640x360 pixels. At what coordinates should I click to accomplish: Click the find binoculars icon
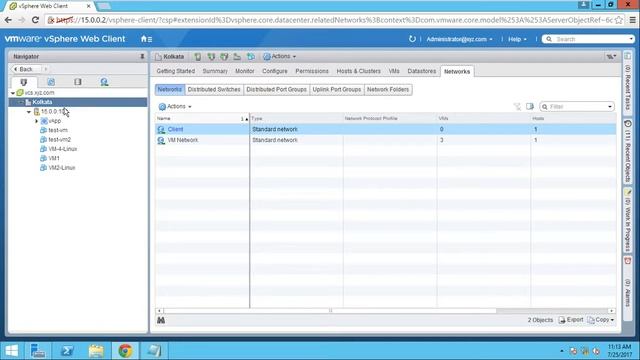[161, 320]
